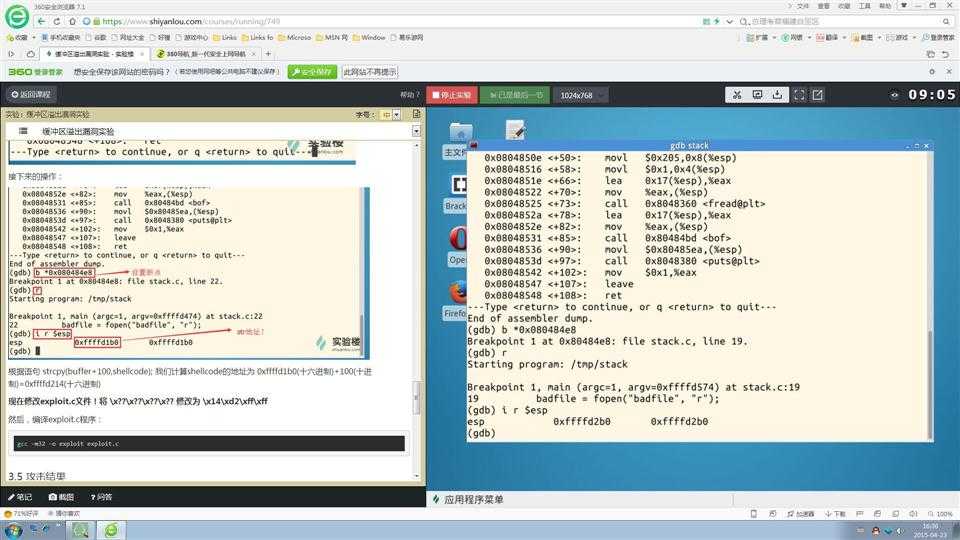Click the 下载 downloads status bar item
Image resolution: width=960 pixels, height=540 pixels.
835,514
